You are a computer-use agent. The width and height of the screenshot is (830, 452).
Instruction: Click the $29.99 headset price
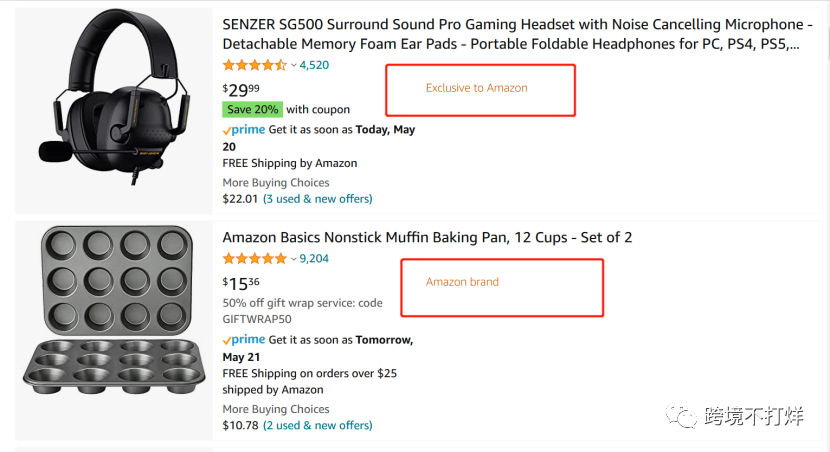pos(240,89)
